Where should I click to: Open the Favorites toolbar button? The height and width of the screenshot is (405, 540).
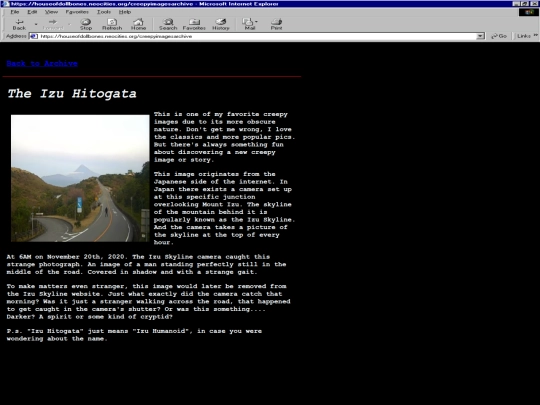pos(194,24)
